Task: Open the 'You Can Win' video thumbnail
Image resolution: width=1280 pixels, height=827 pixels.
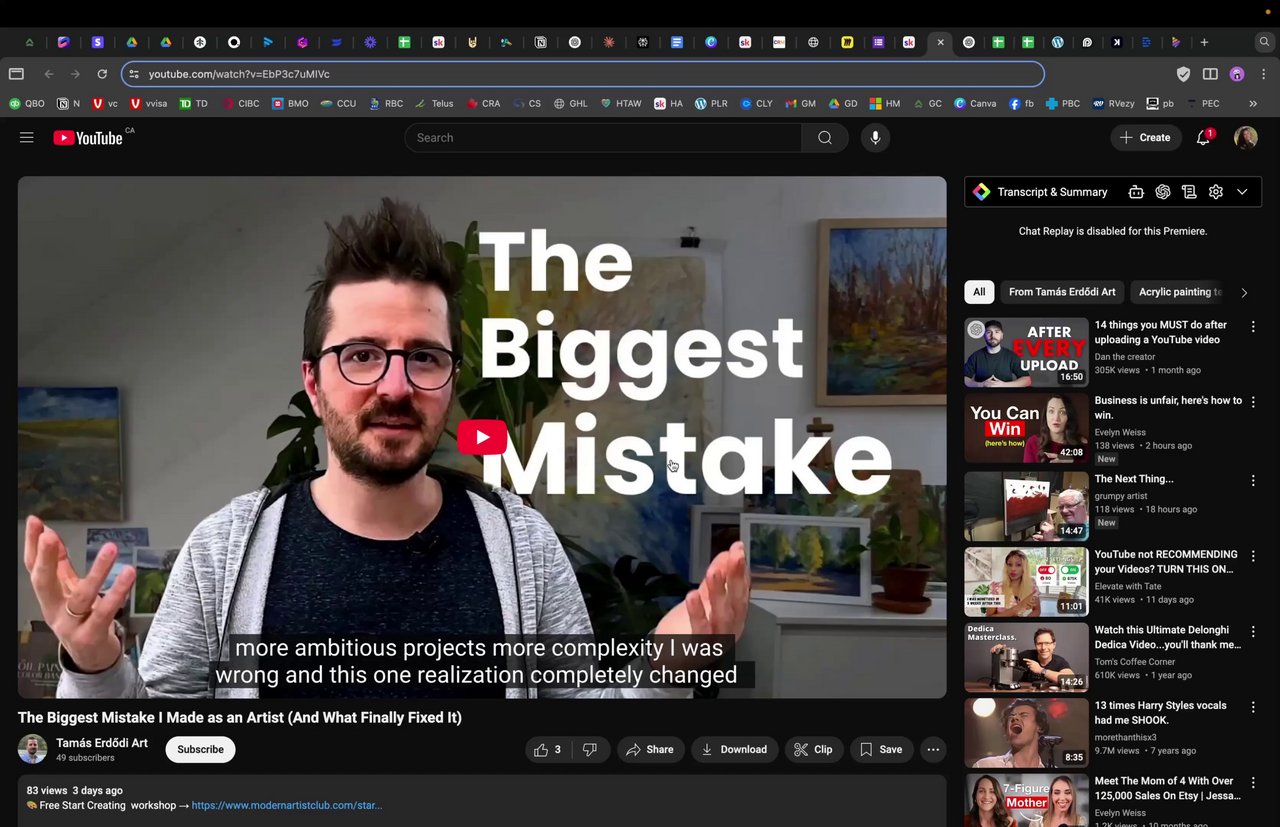Action: pyautogui.click(x=1026, y=428)
